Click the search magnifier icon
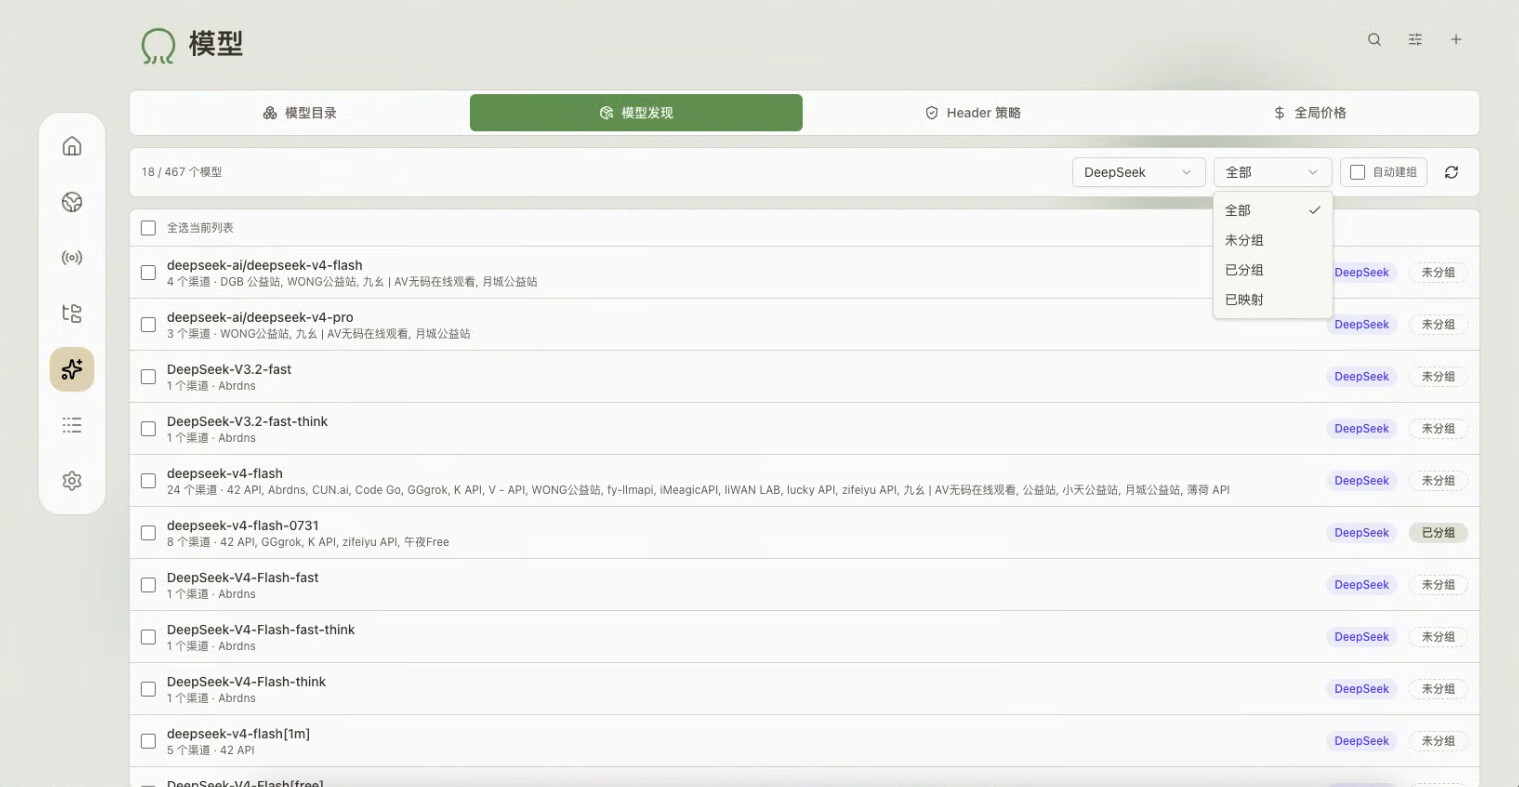Viewport: 1519px width, 787px height. (x=1374, y=40)
